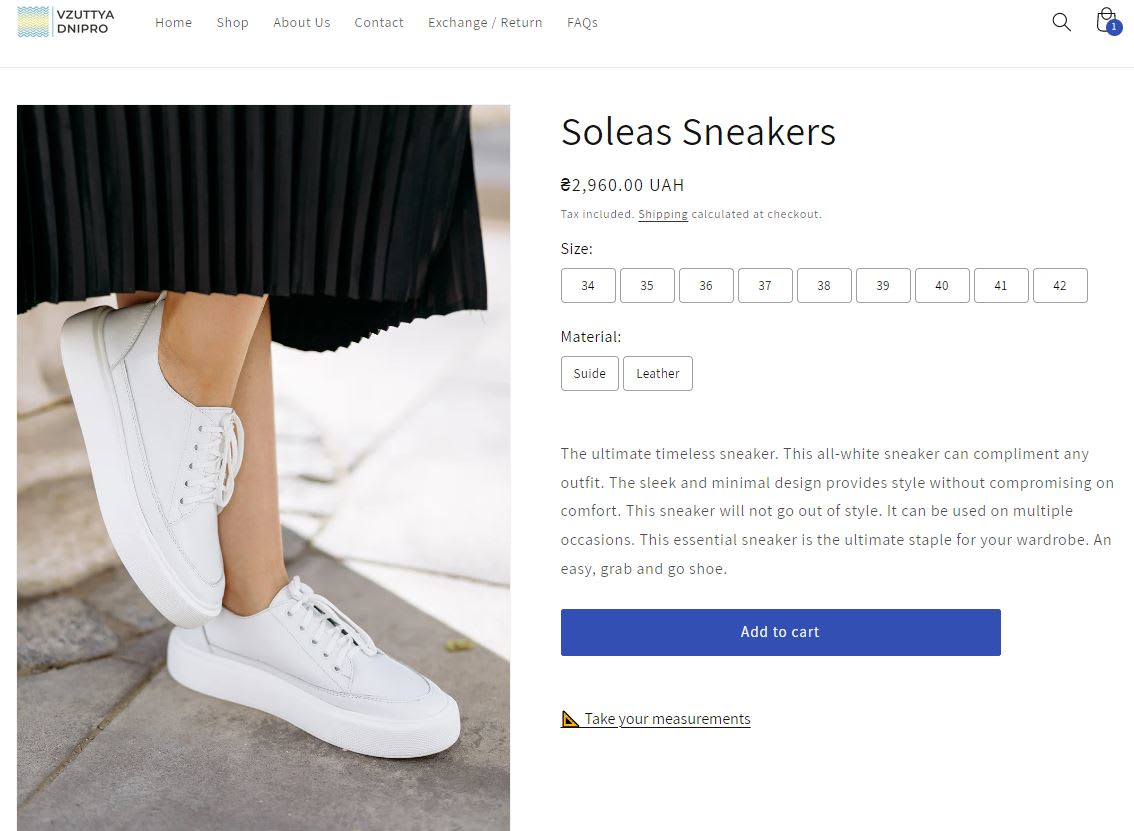Image resolution: width=1134 pixels, height=831 pixels.
Task: Open the FAQs page
Action: [x=582, y=22]
